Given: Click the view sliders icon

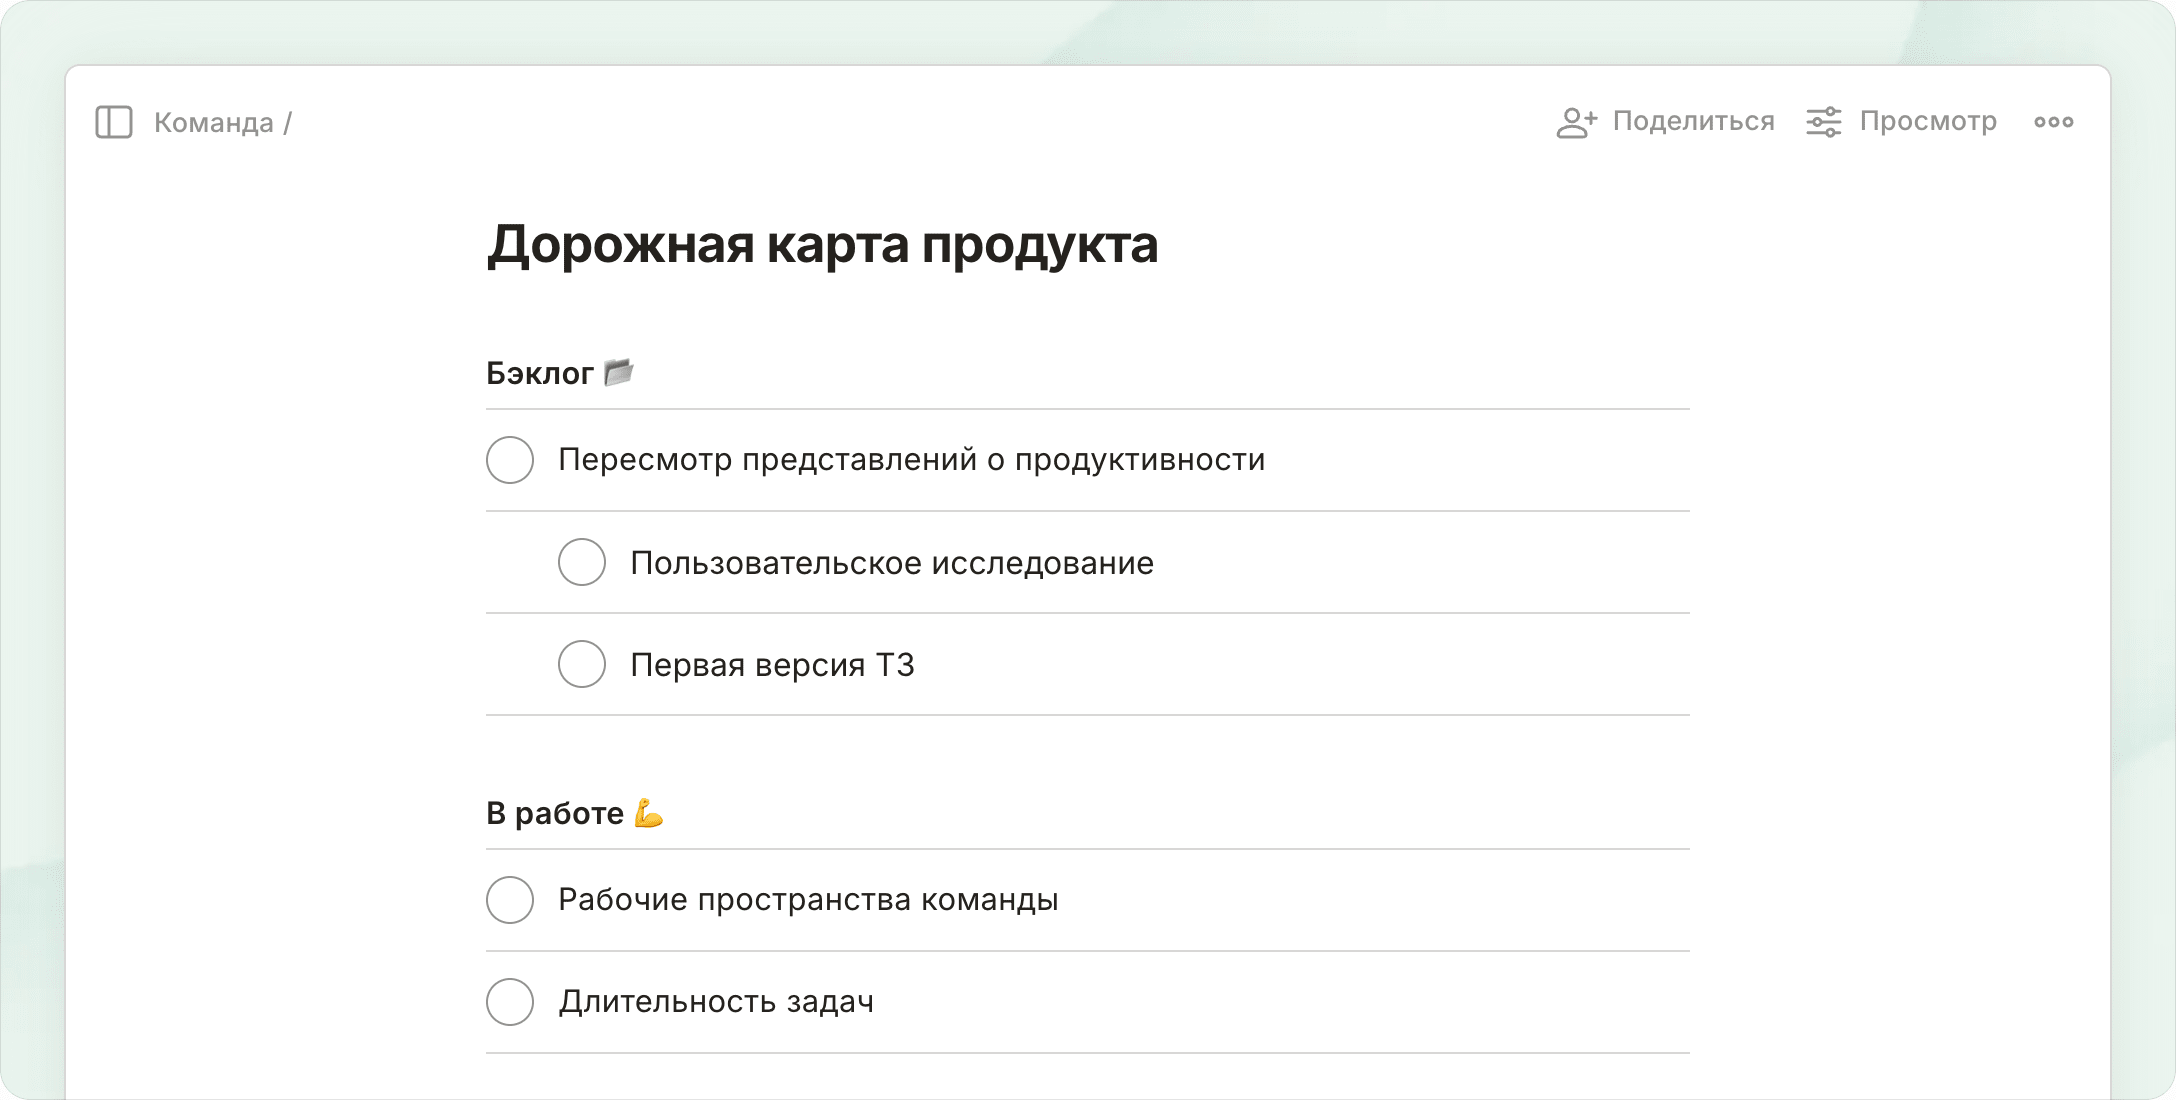Looking at the screenshot, I should click(1823, 122).
